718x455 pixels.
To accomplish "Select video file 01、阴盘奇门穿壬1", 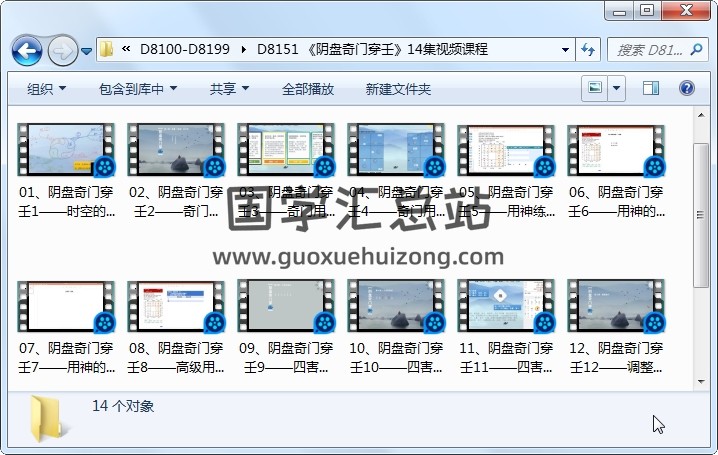I will pyautogui.click(x=66, y=150).
